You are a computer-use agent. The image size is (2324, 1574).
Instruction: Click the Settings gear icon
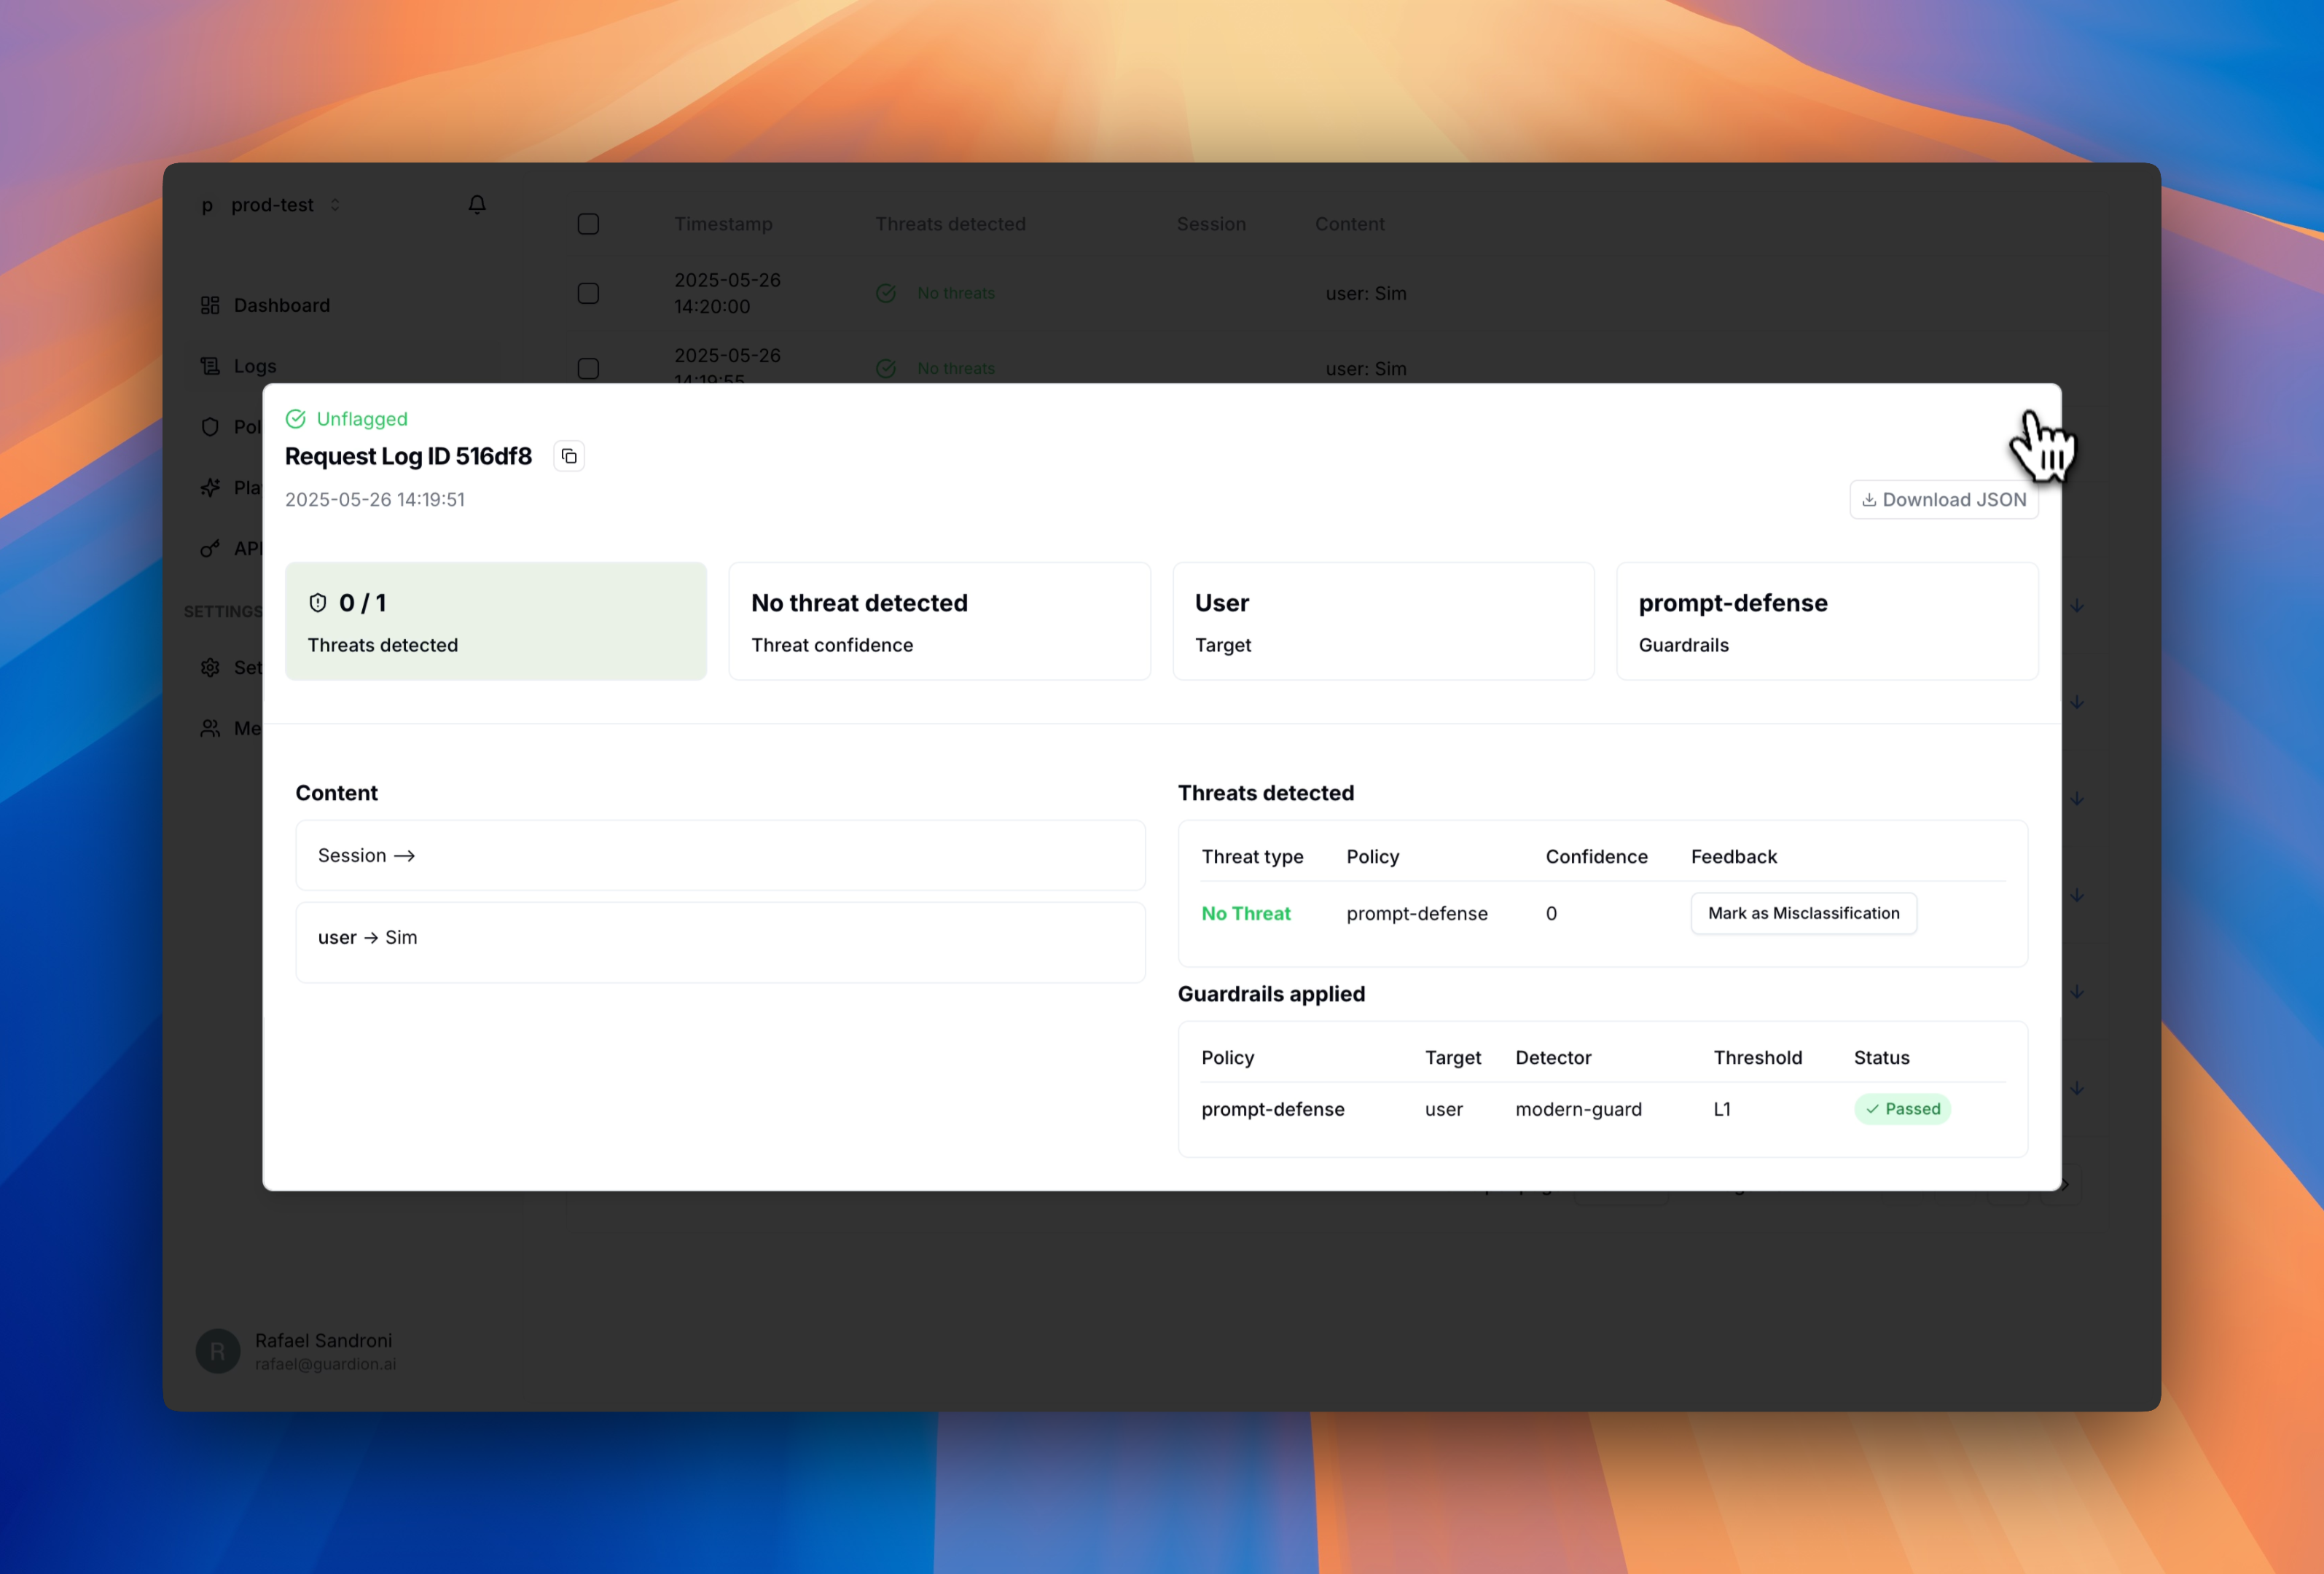(x=210, y=667)
